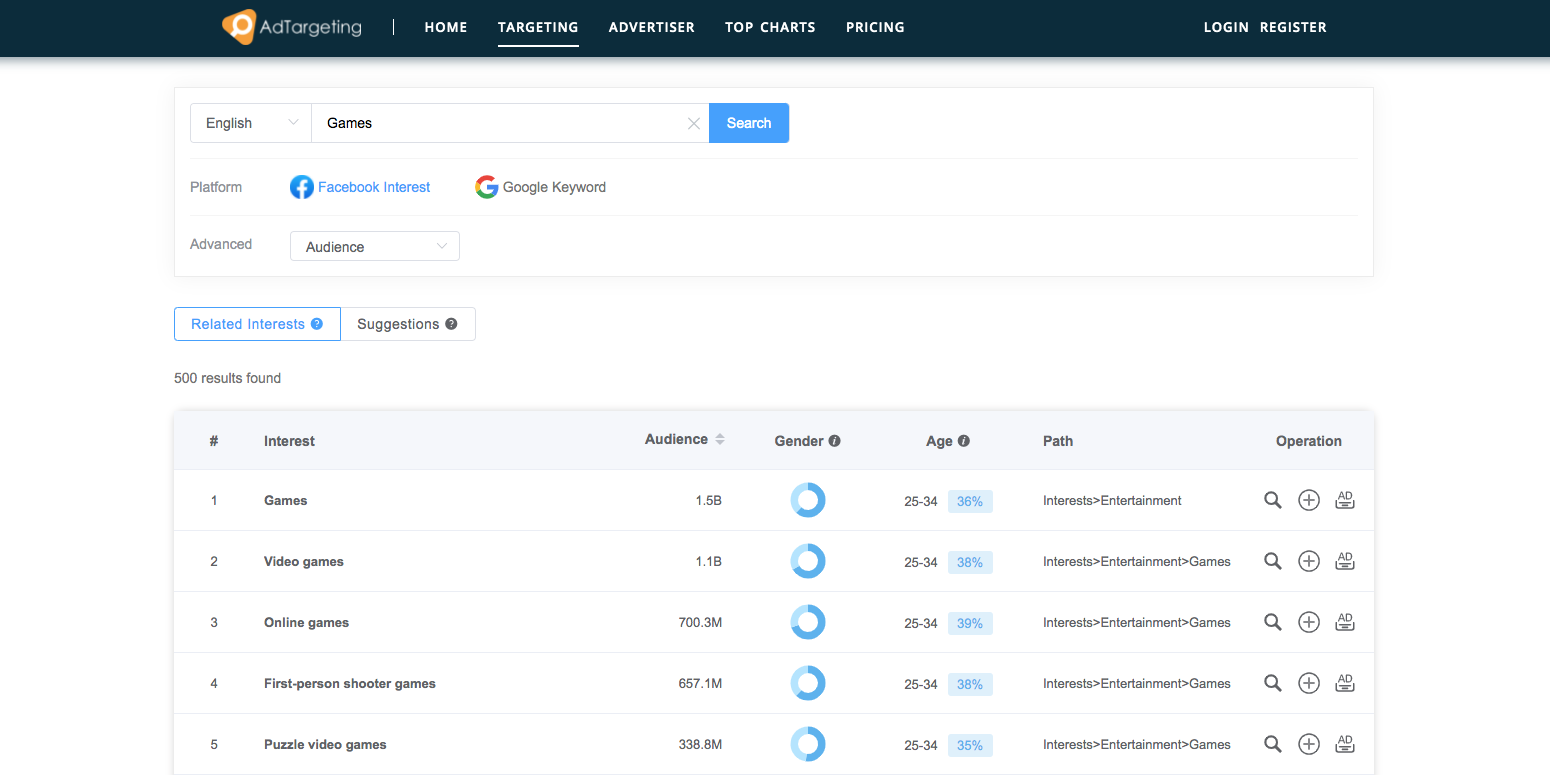This screenshot has height=775, width=1550.
Task: Click the 36% age badge
Action: [x=970, y=501]
